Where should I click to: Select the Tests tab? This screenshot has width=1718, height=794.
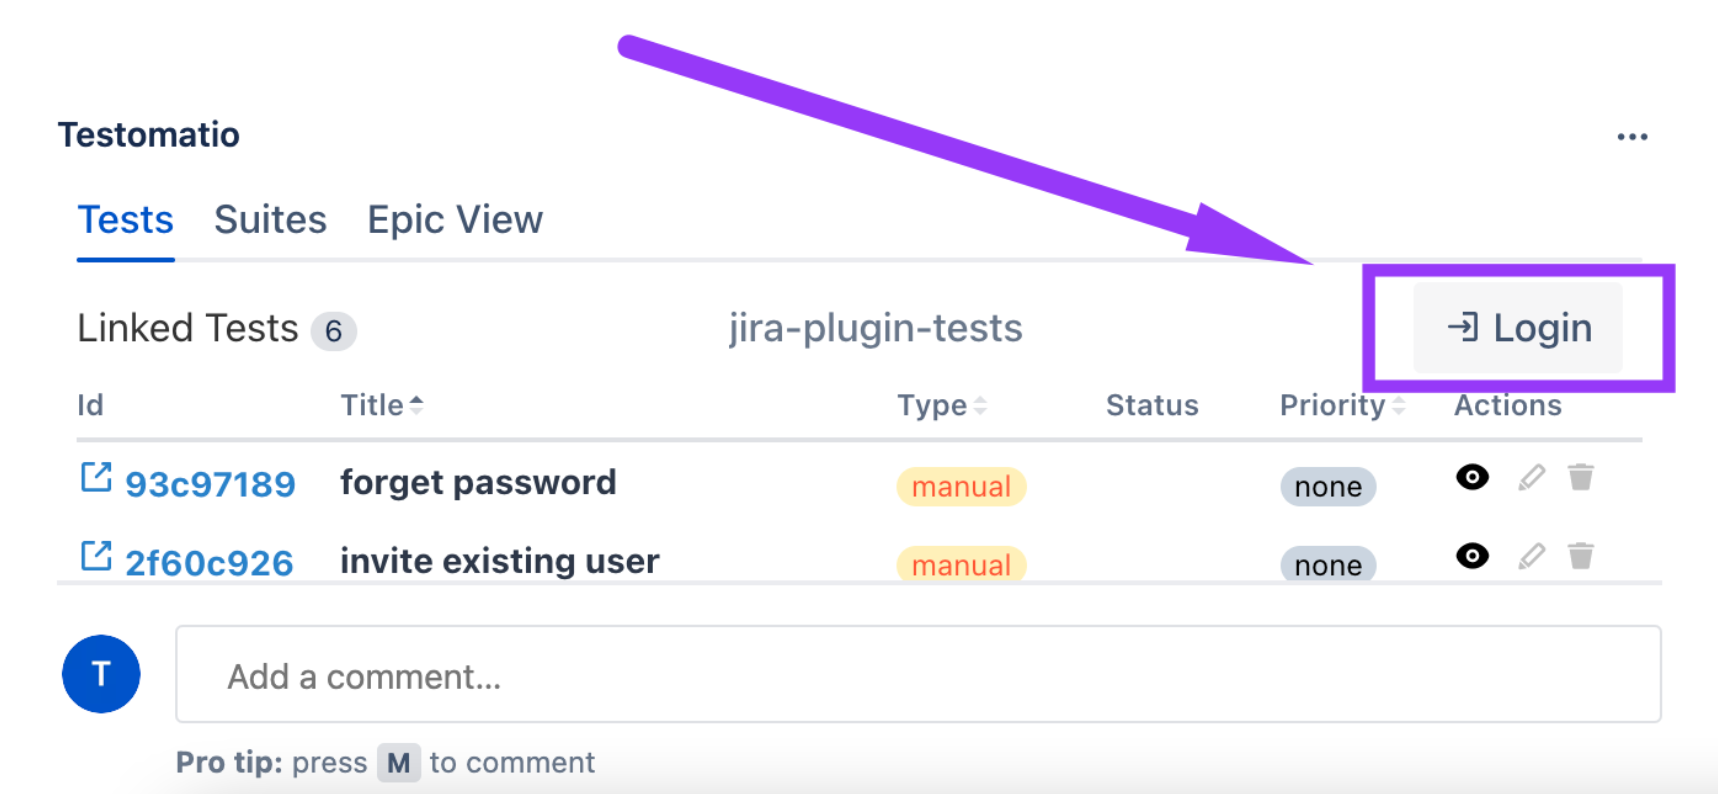[x=126, y=220]
